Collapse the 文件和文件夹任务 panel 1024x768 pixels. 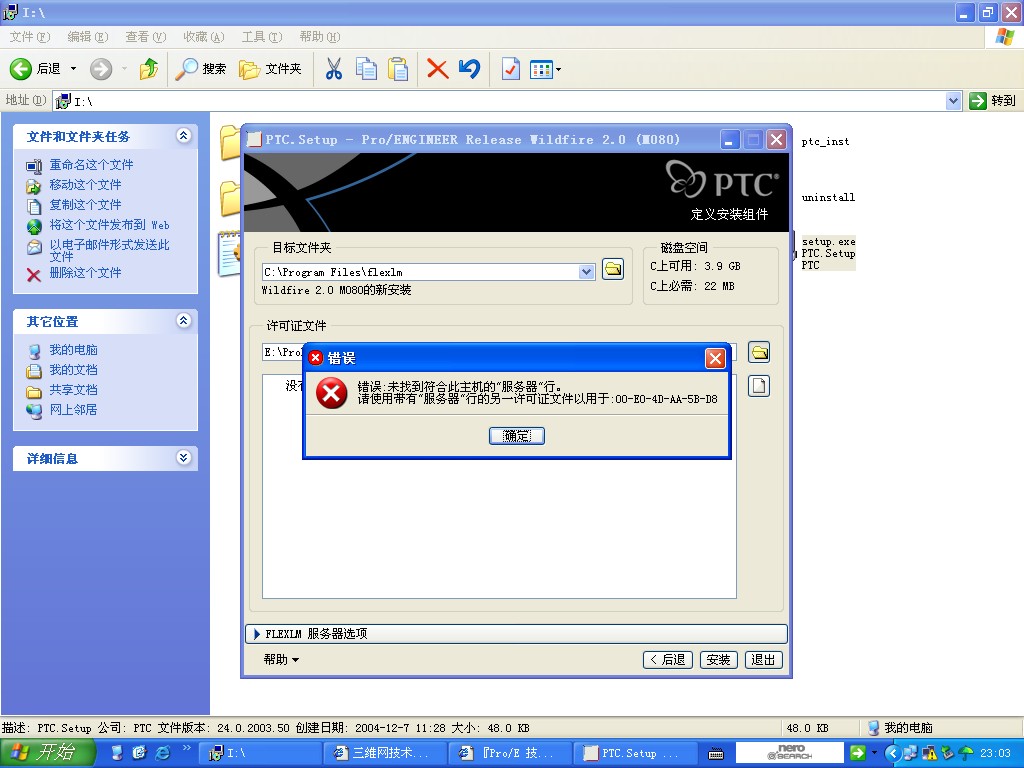(x=184, y=136)
